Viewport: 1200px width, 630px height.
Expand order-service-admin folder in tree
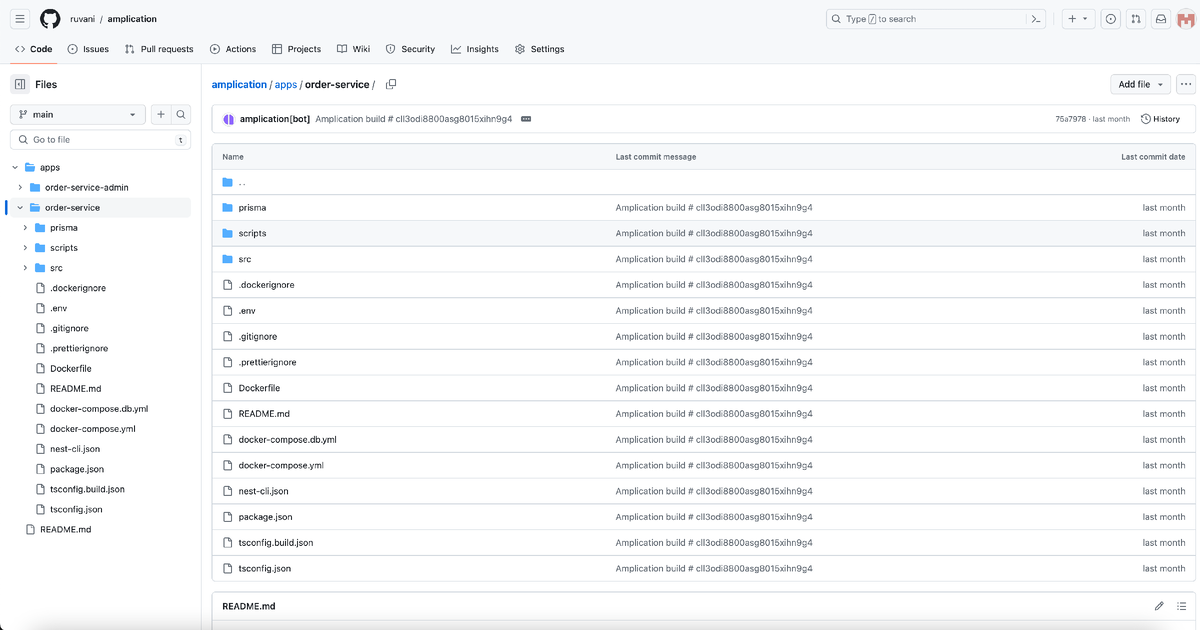[x=21, y=187]
